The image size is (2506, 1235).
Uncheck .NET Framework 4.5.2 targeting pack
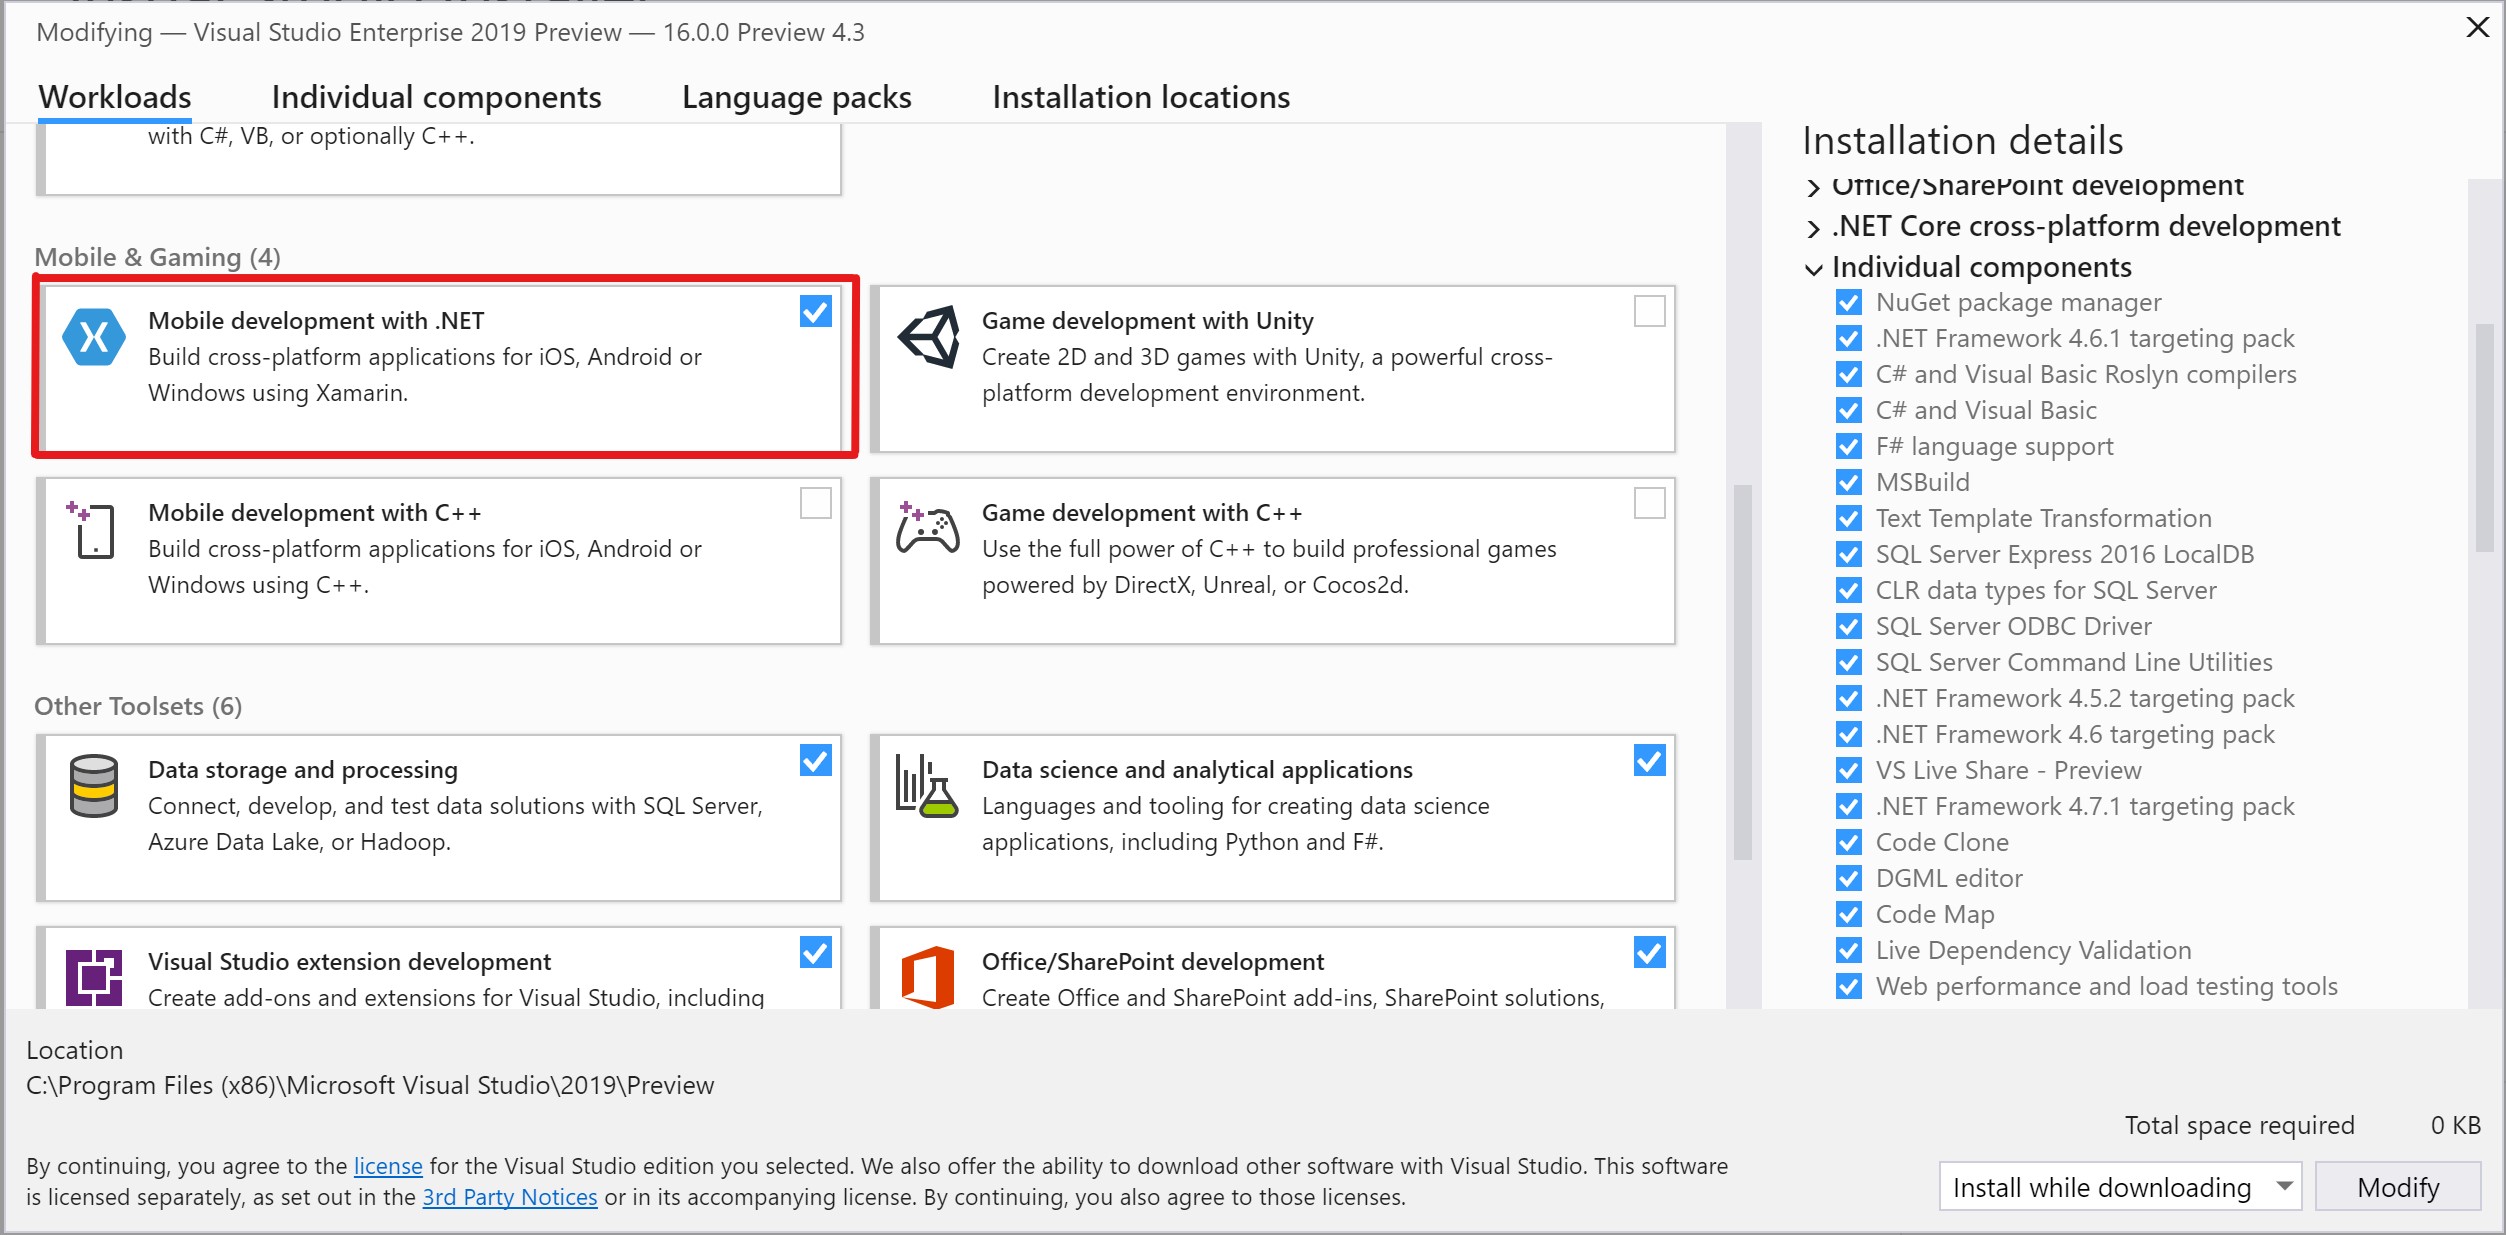point(1849,698)
